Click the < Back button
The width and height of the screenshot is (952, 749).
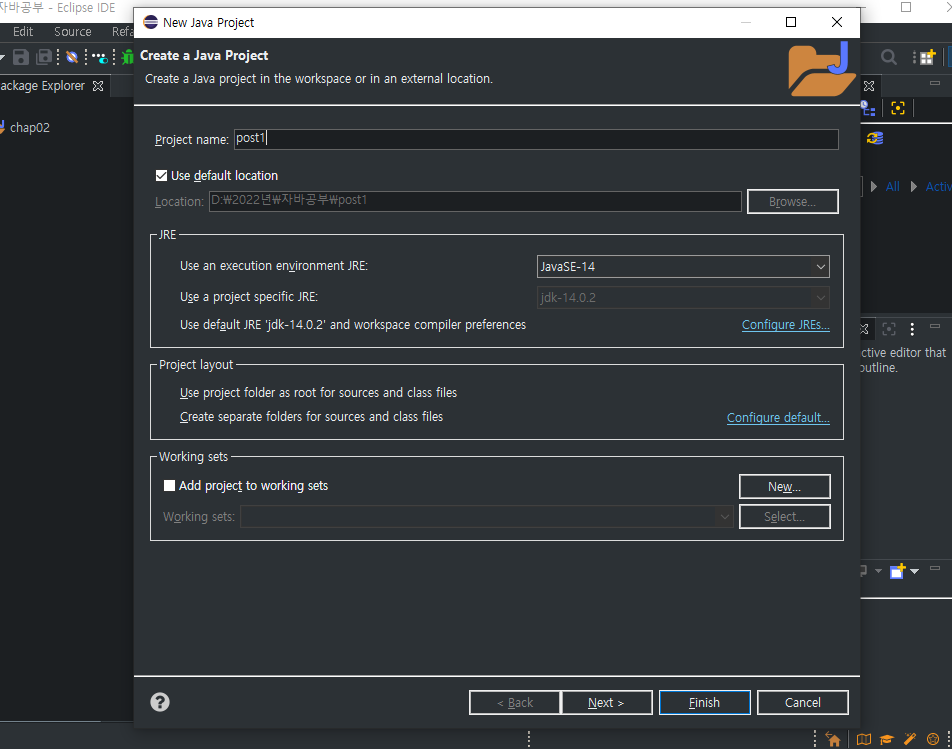click(x=515, y=702)
